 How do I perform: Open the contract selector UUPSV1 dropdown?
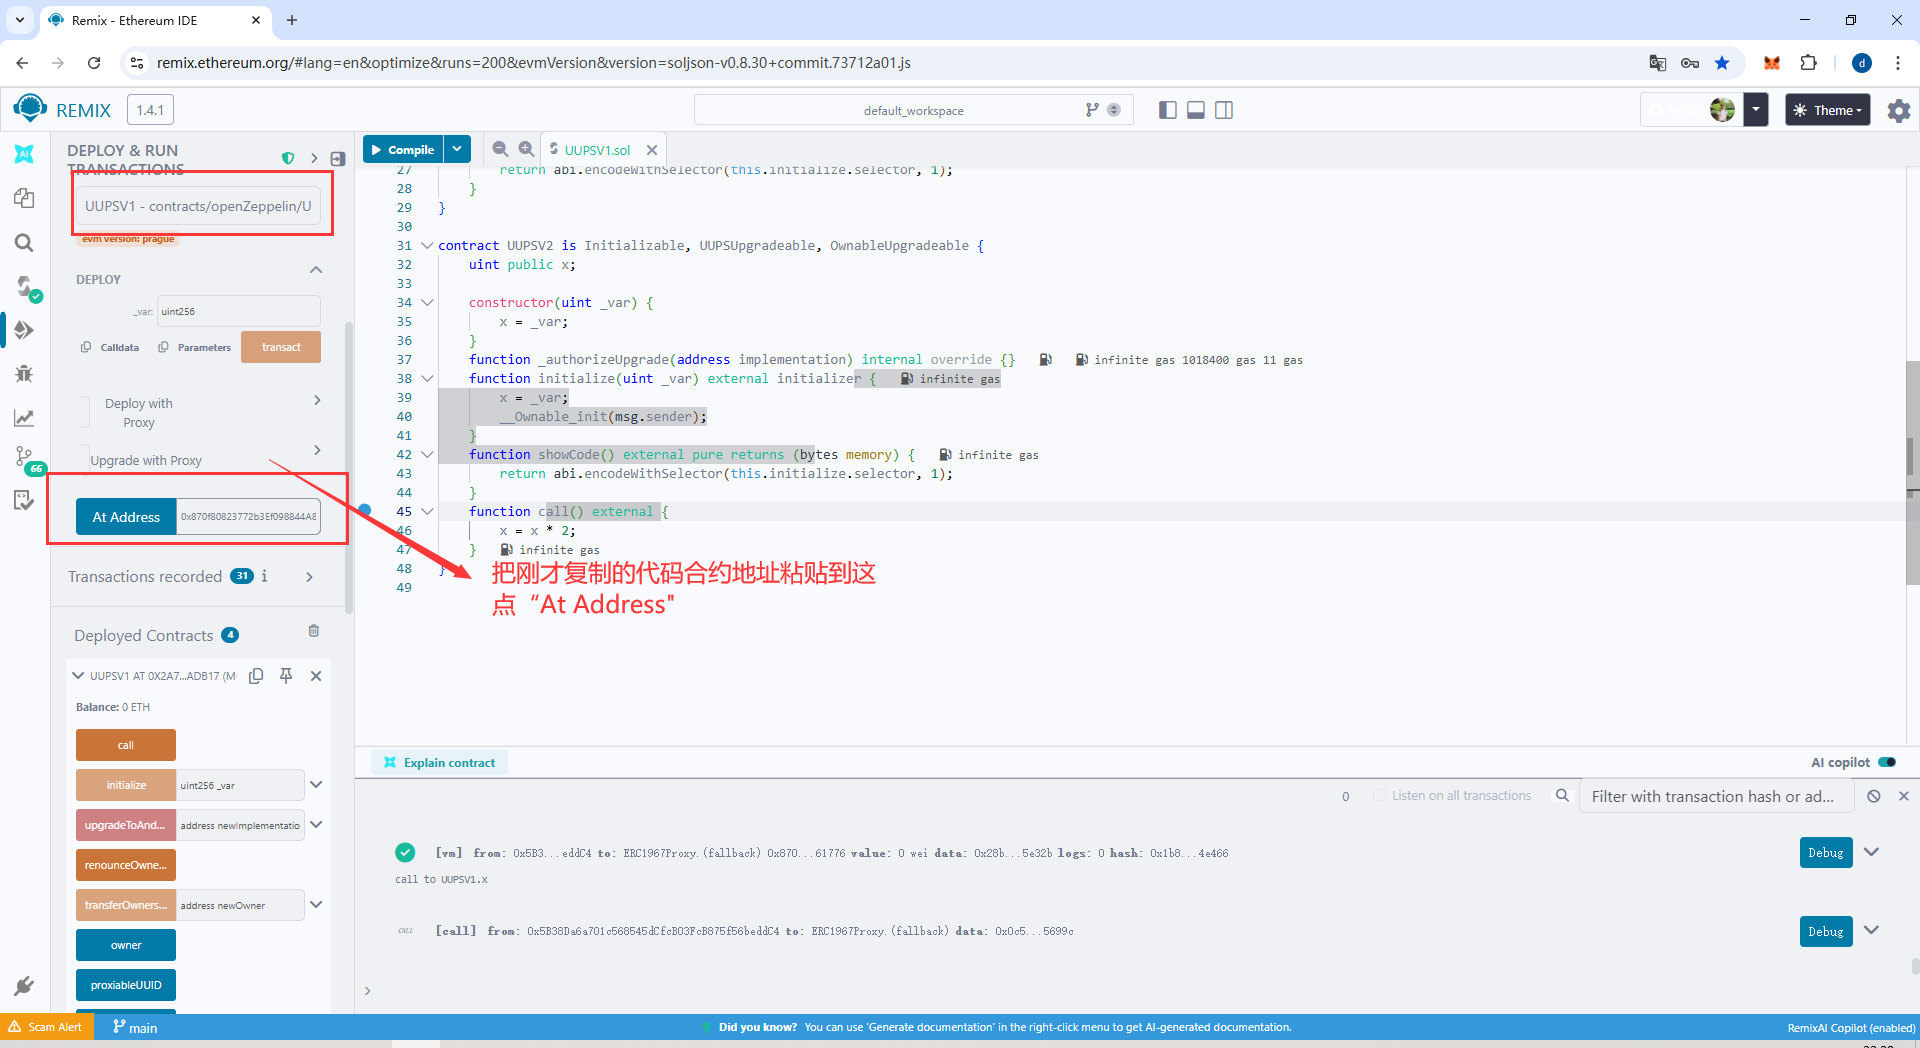coord(199,206)
